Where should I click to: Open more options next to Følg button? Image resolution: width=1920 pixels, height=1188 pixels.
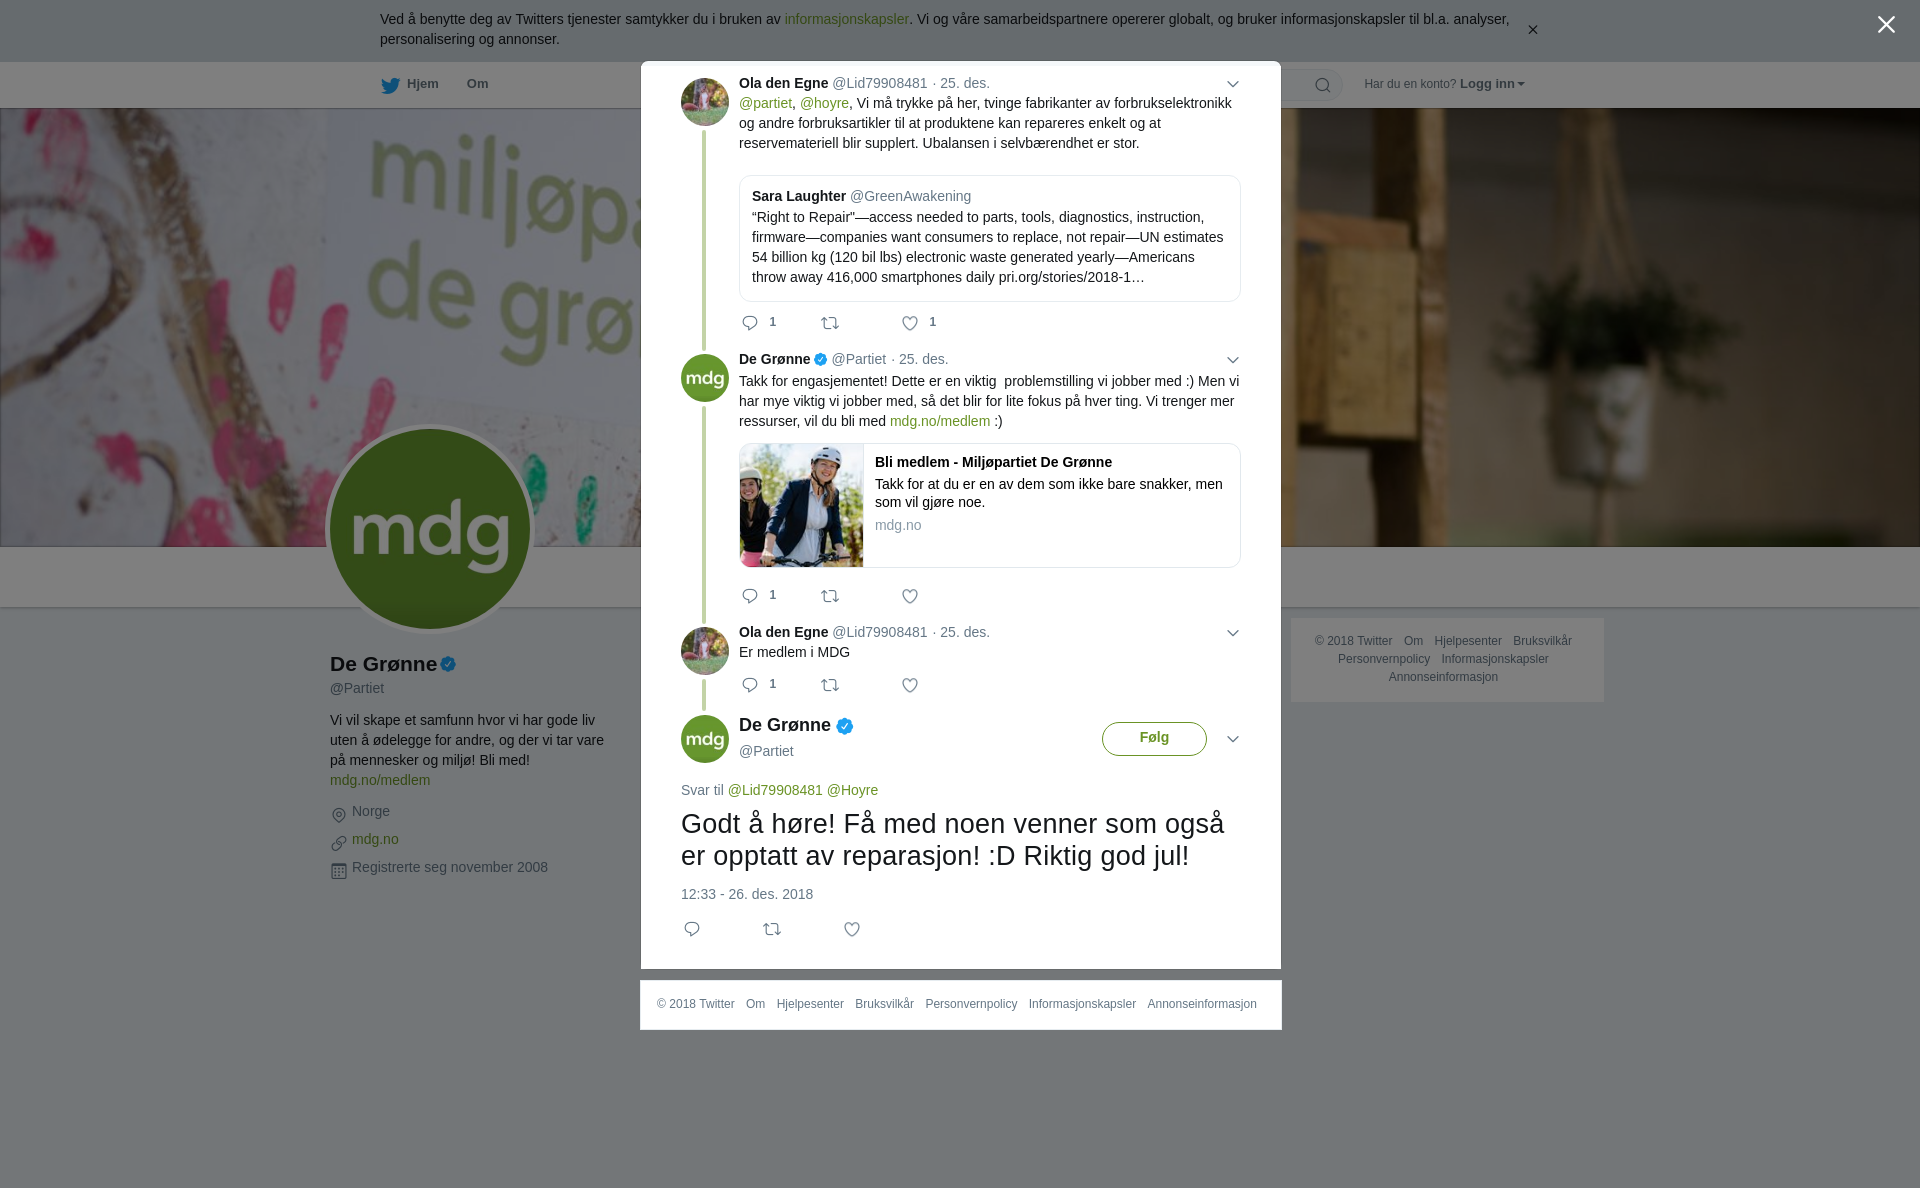pos(1233,739)
